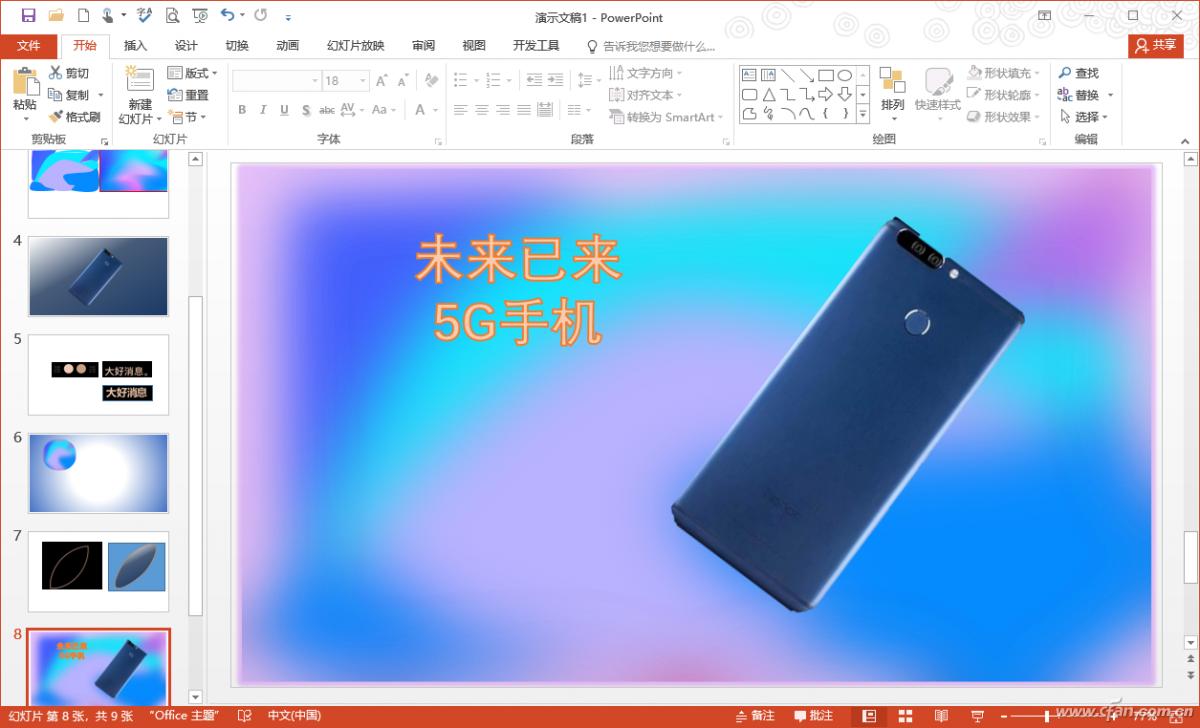Click the 共享 Share button

tap(1155, 45)
